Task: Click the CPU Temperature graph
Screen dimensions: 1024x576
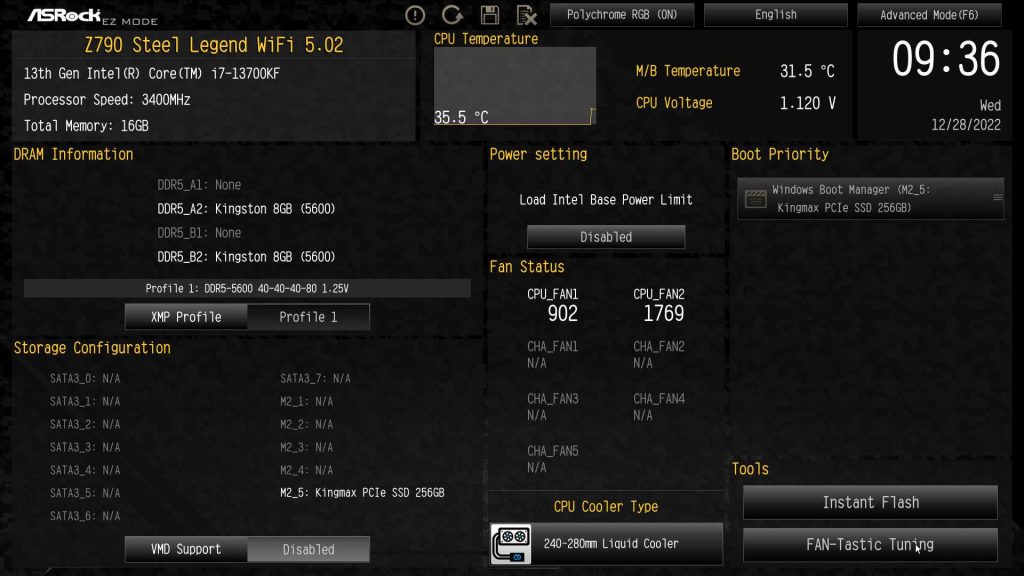Action: (515, 86)
